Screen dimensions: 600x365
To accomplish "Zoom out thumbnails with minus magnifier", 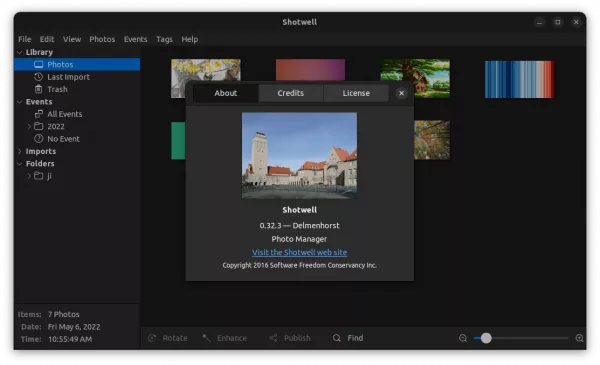I will (463, 338).
